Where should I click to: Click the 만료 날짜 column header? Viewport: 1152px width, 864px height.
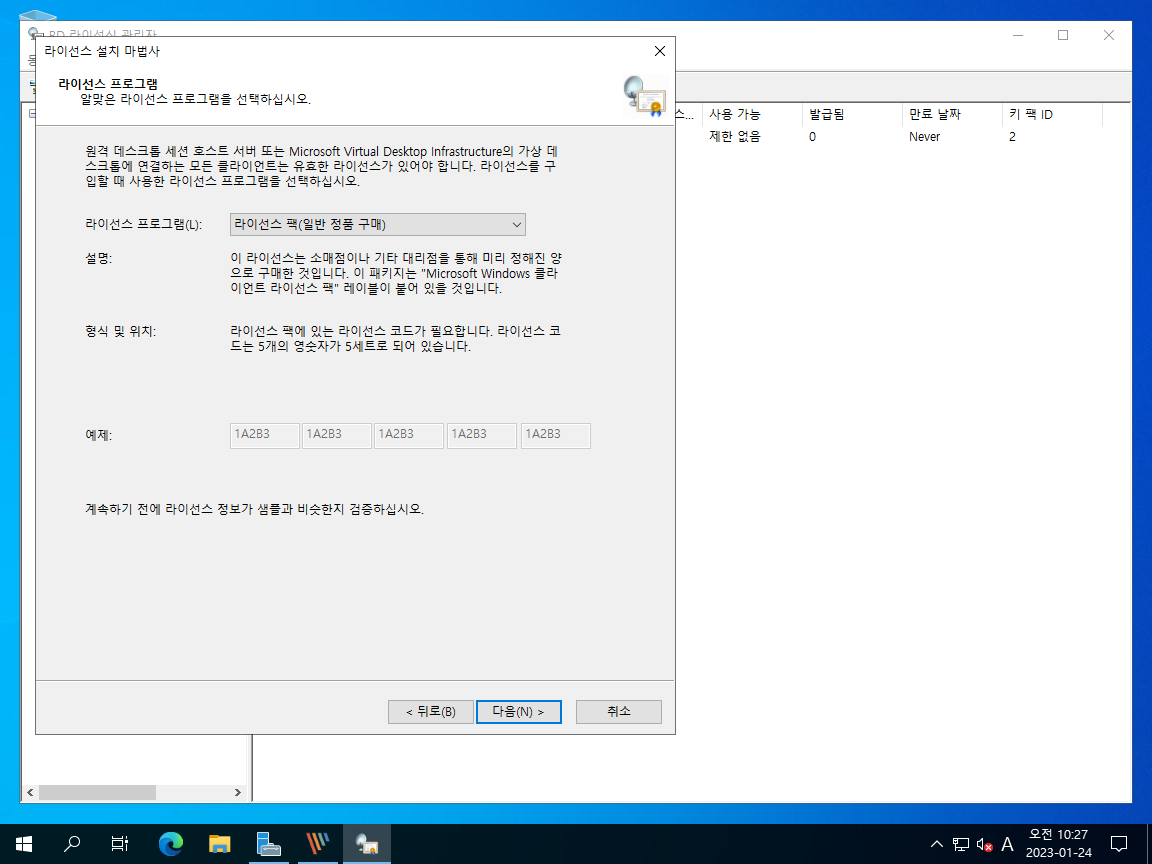coord(951,114)
